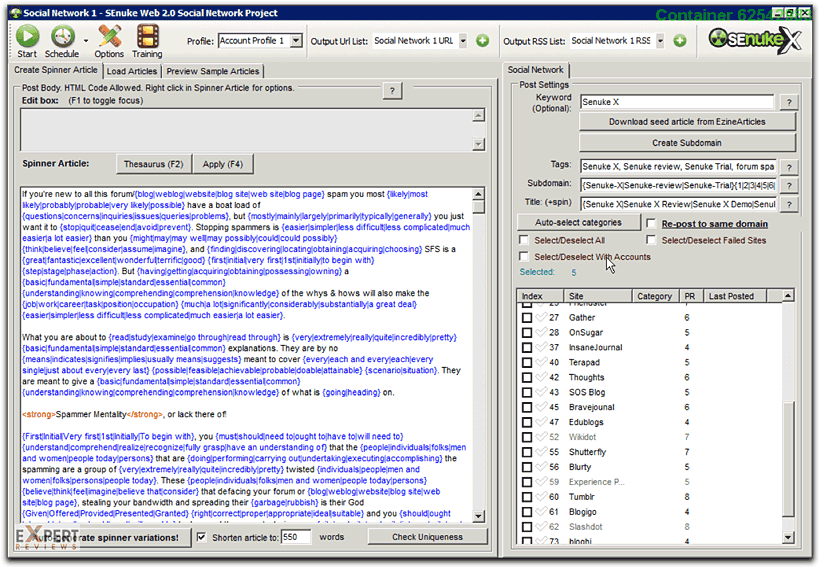The width and height of the screenshot is (820, 568).
Task: Toggle Re-post to same domain checkbox
Action: coord(651,223)
